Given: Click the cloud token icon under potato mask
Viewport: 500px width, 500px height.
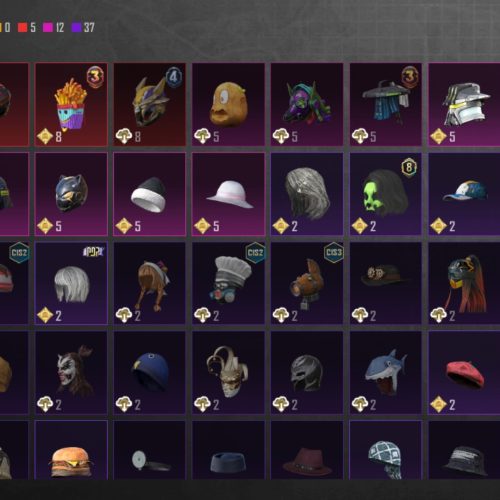Looking at the screenshot, I should pos(202,136).
